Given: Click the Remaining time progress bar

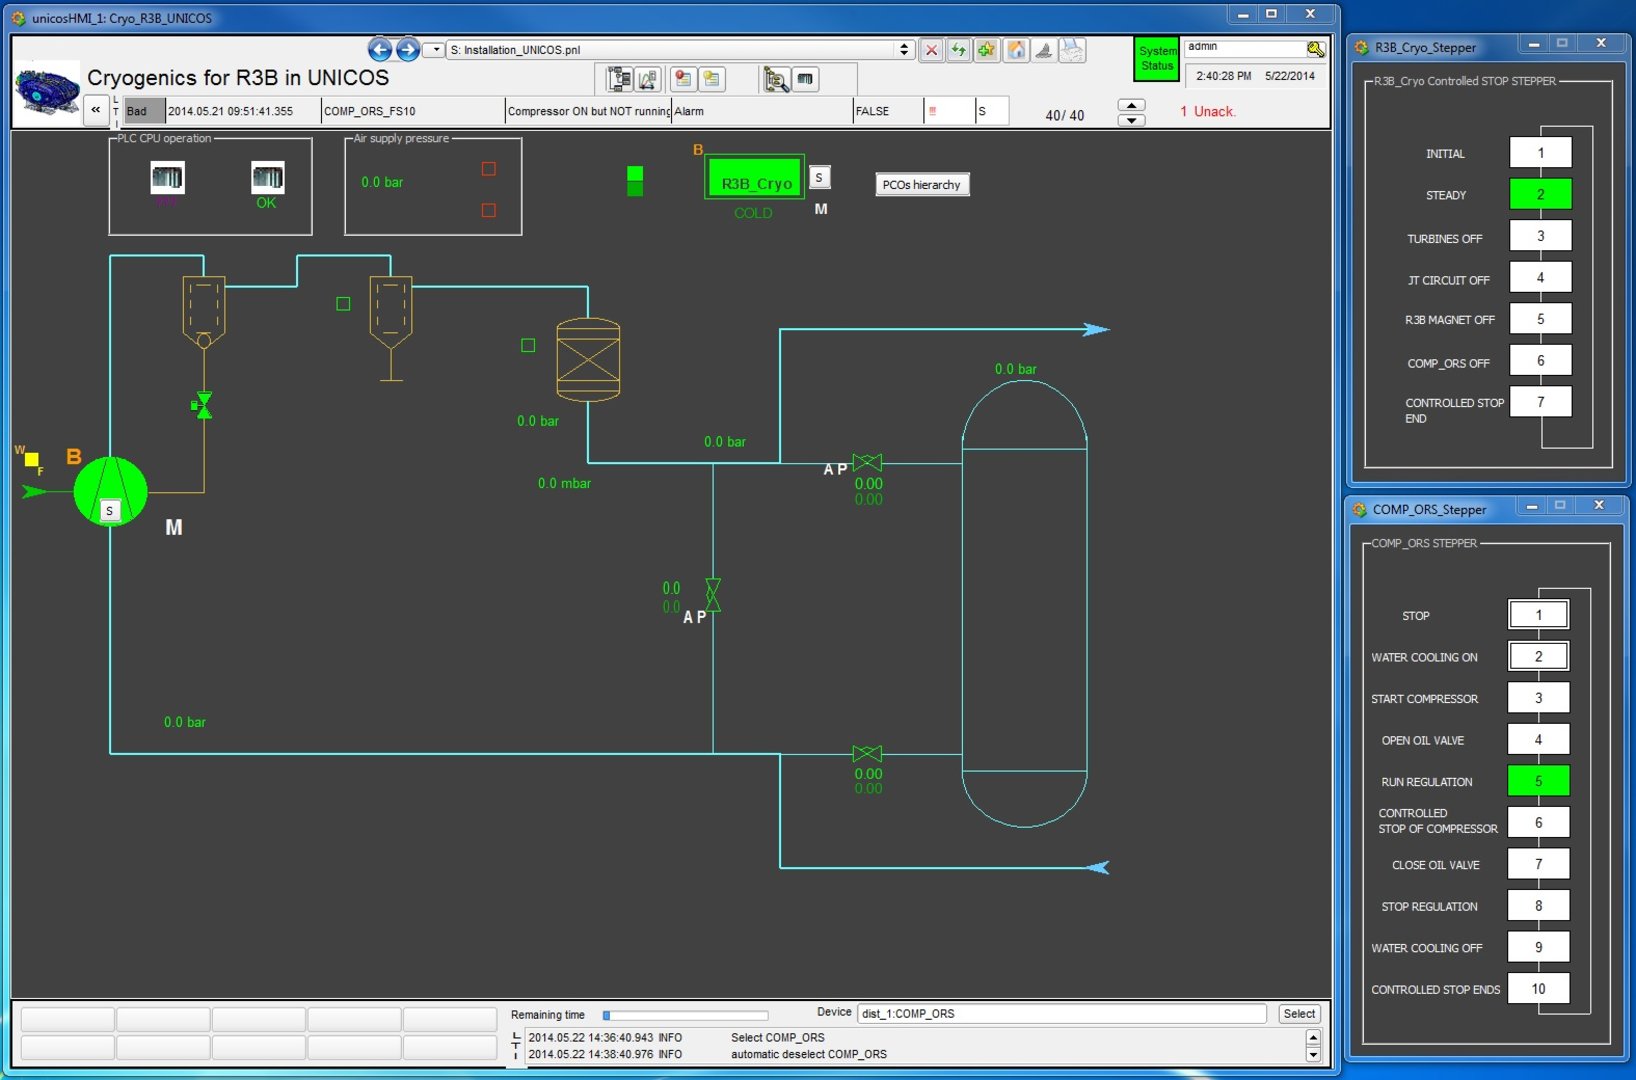Looking at the screenshot, I should coord(686,1015).
